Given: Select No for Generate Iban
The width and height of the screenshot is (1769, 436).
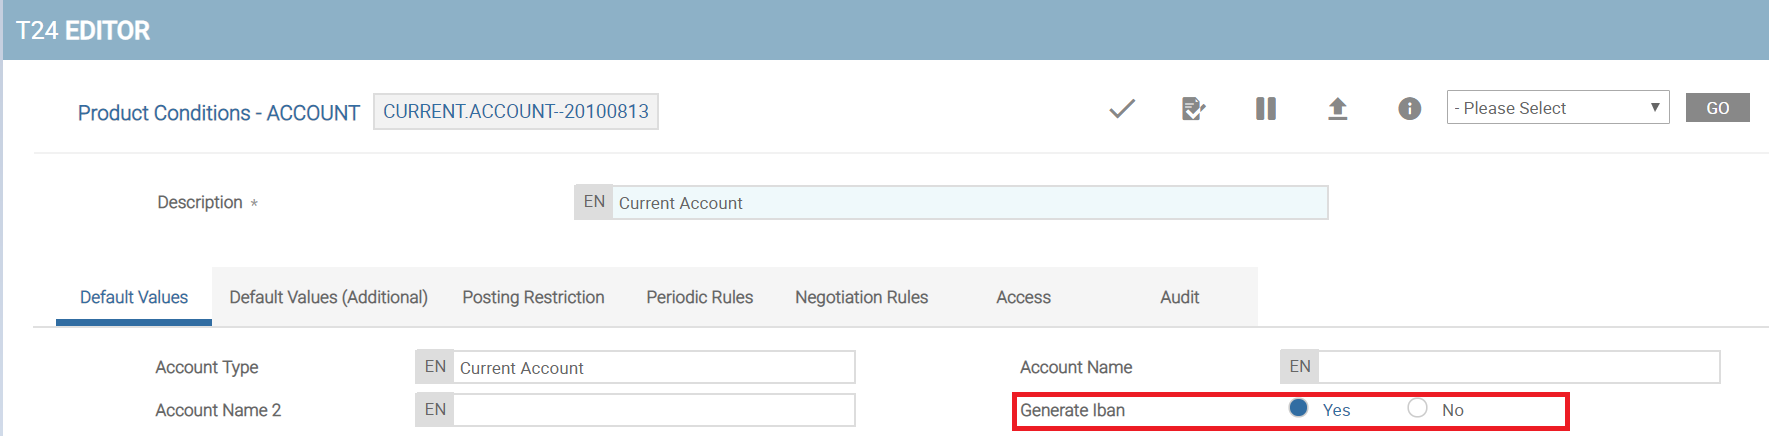Looking at the screenshot, I should point(1417,408).
